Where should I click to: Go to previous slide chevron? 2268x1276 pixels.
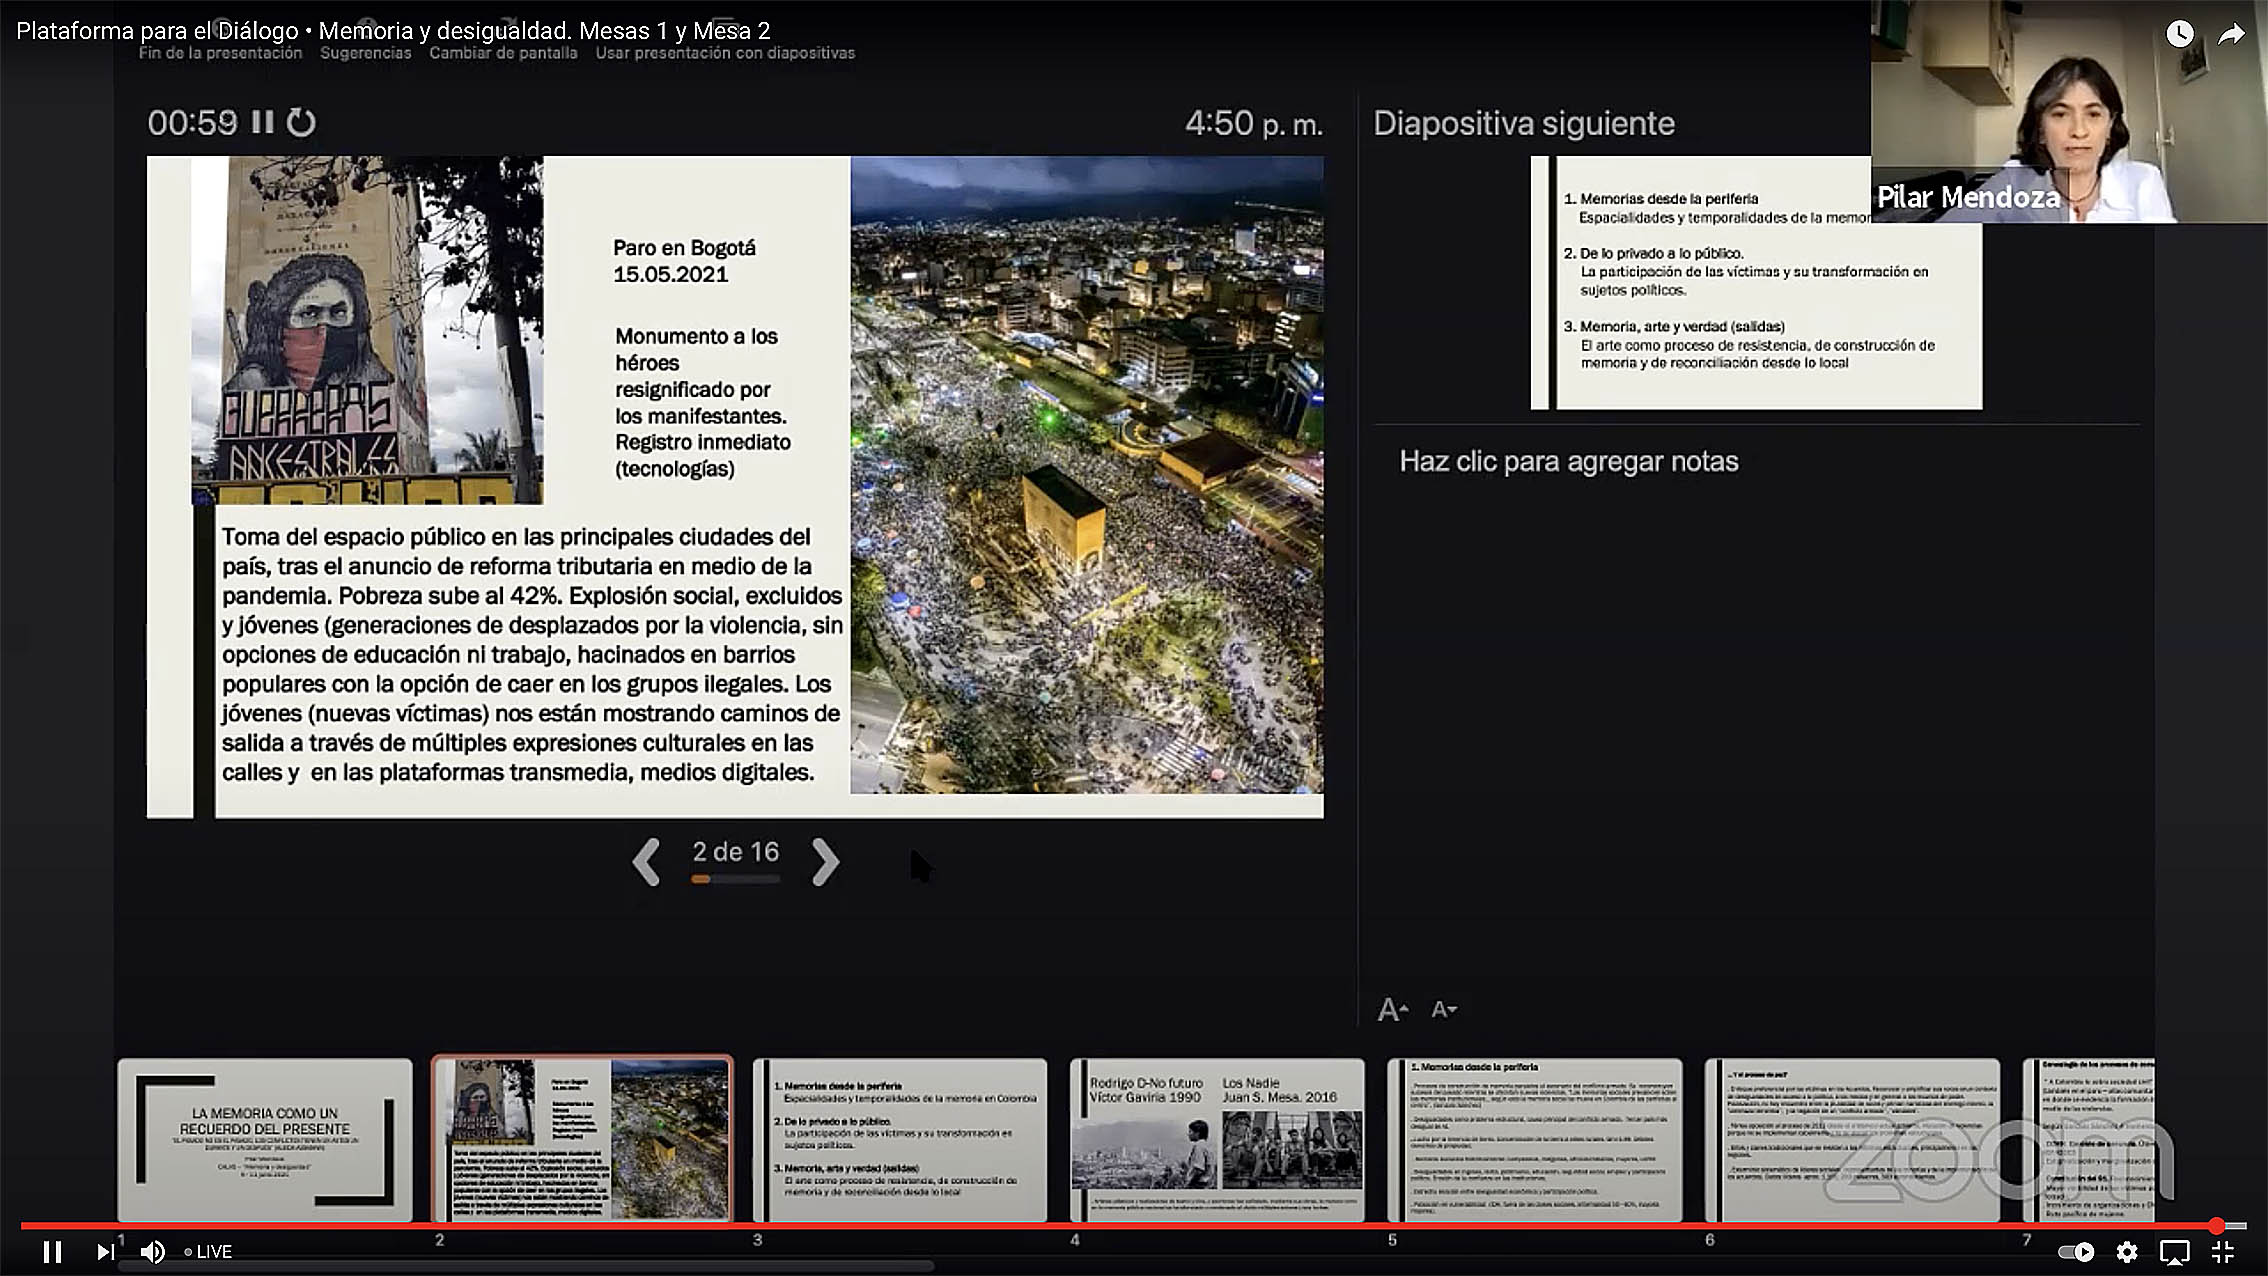point(647,861)
